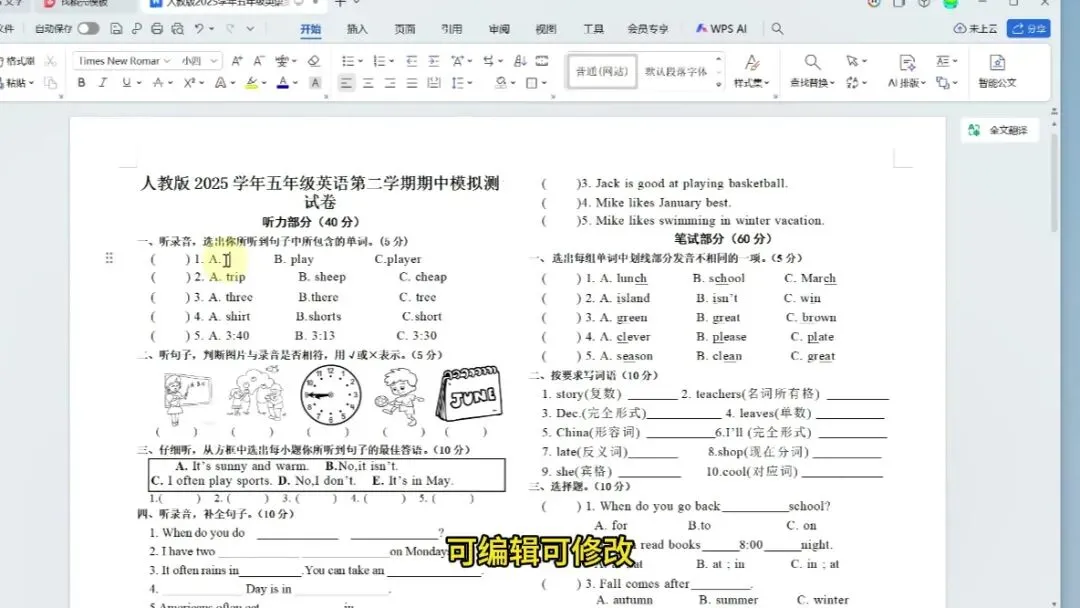Select justify paragraph alignment
Screen dimensions: 1080x608
click(x=412, y=83)
